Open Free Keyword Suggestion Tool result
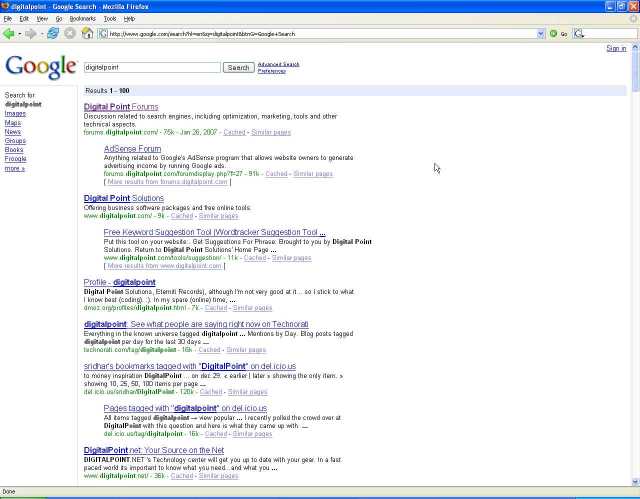This screenshot has width=640, height=499. coord(214,232)
